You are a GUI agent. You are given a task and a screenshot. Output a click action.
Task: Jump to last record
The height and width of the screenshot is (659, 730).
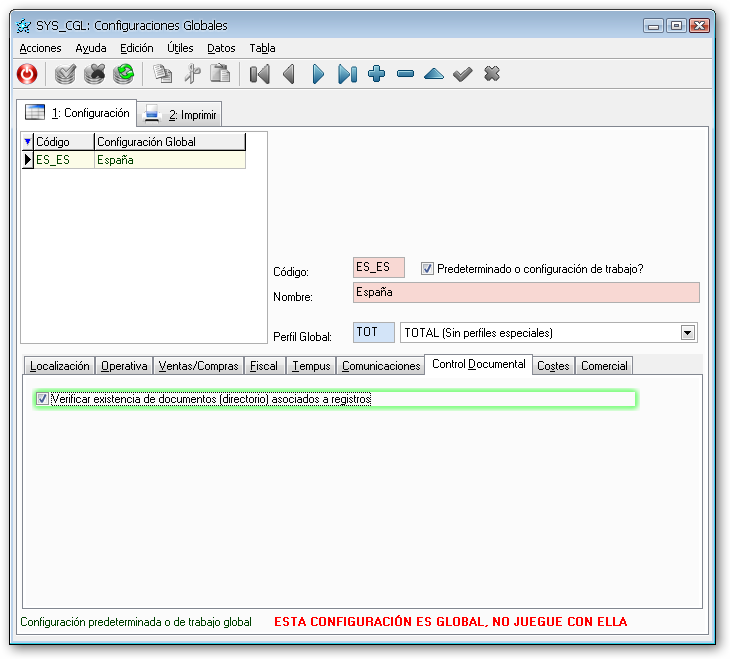tap(347, 74)
